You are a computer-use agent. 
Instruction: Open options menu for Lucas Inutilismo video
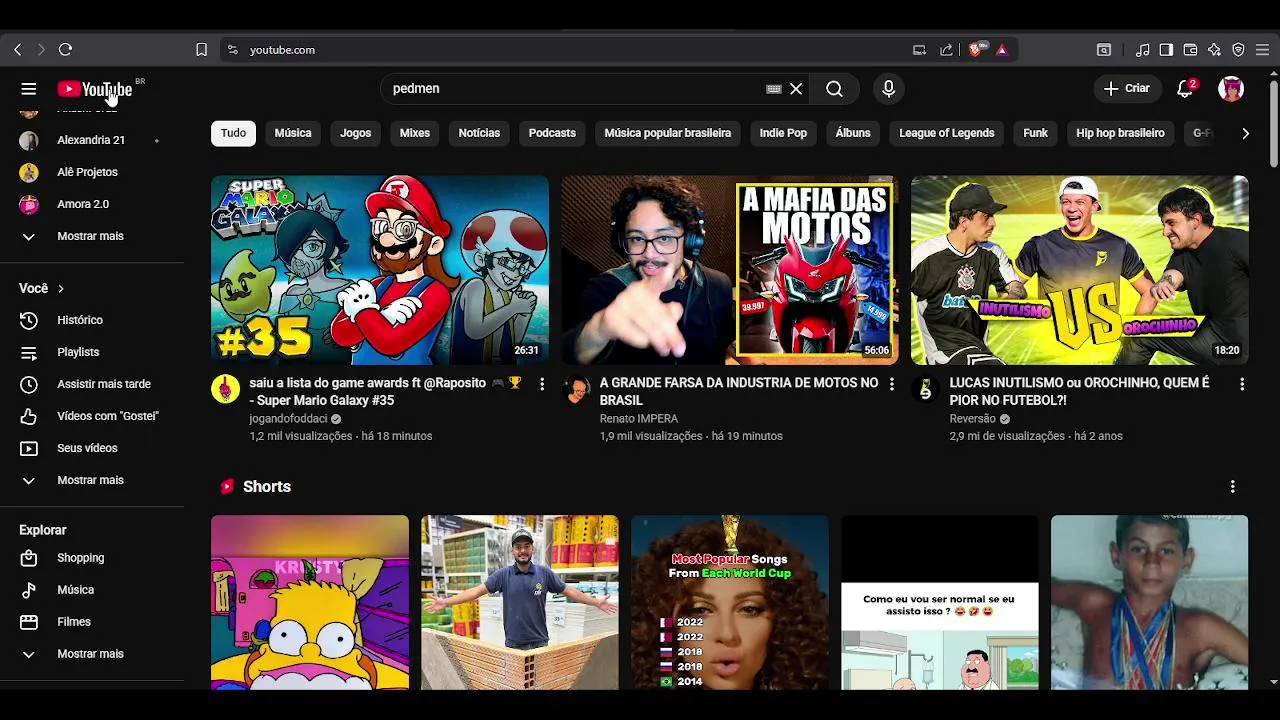pyautogui.click(x=1242, y=384)
